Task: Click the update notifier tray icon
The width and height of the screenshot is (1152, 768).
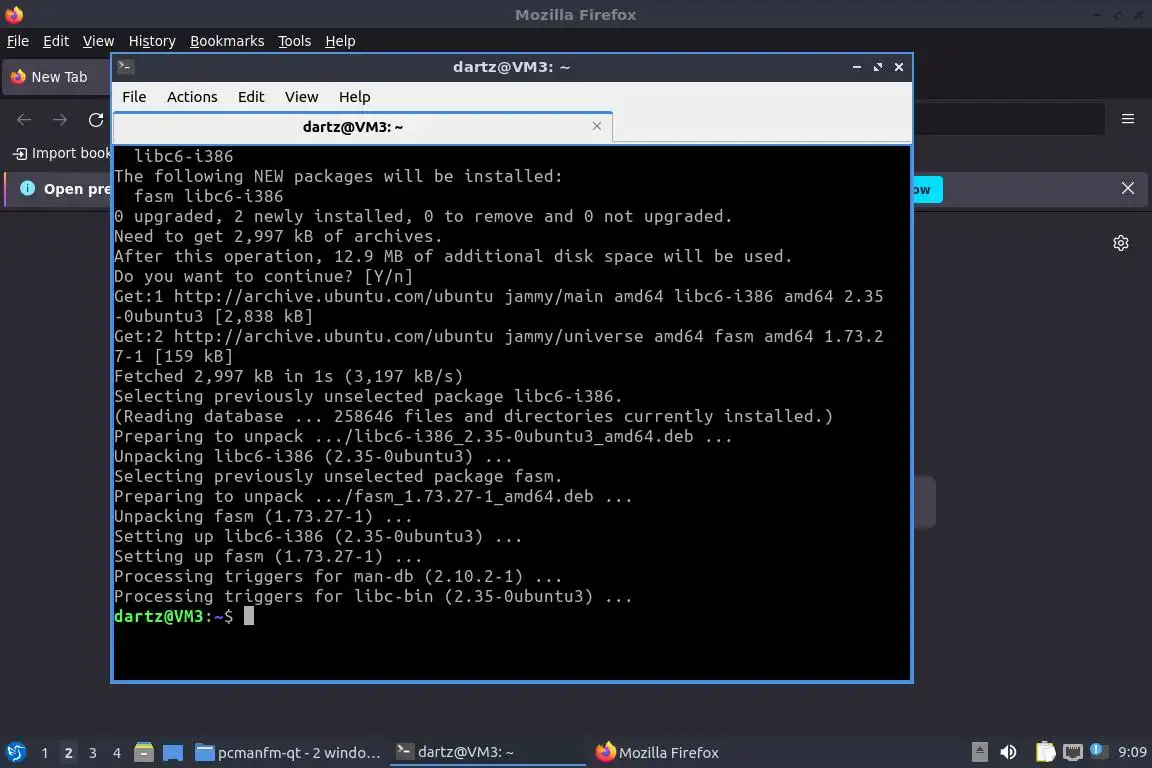Action: [1096, 750]
